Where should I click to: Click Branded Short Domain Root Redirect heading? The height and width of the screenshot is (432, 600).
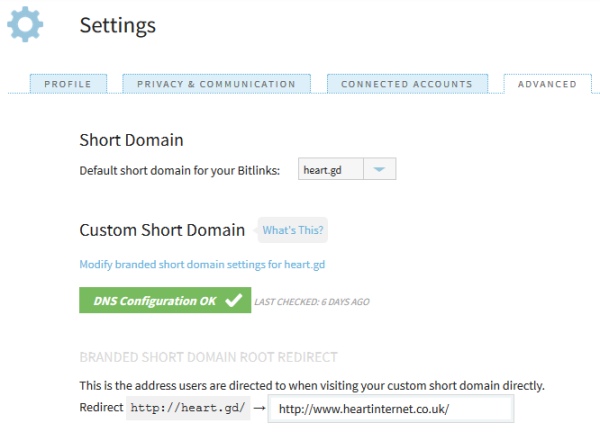click(x=208, y=357)
